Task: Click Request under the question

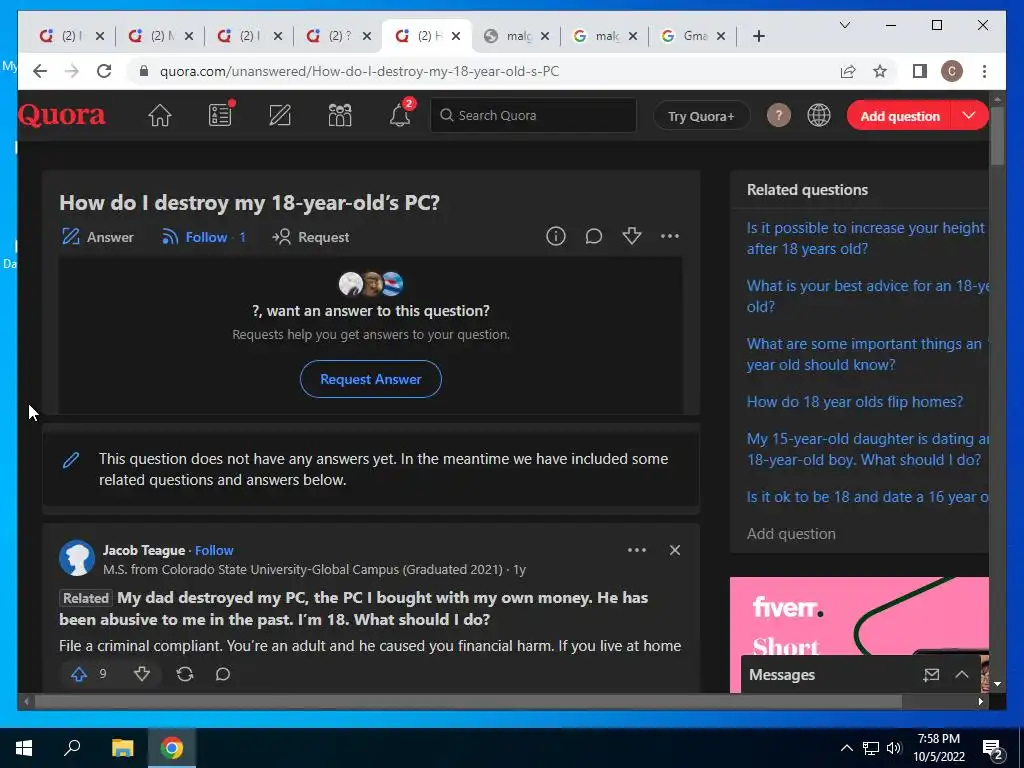Action: tap(311, 236)
